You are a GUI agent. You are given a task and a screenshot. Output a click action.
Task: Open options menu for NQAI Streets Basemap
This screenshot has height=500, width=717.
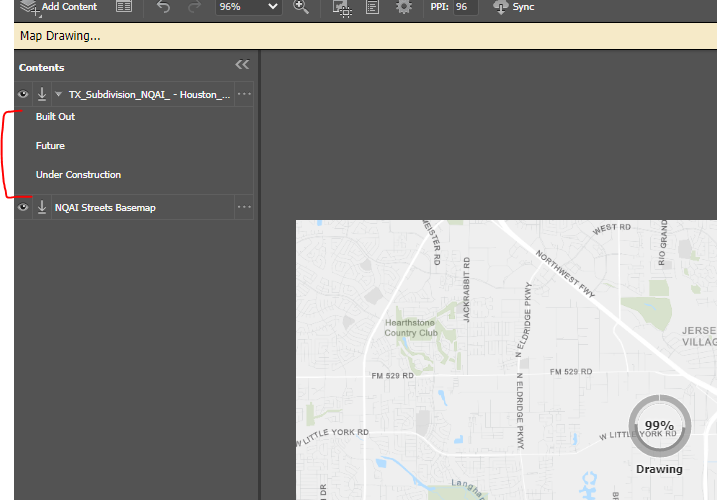[244, 207]
